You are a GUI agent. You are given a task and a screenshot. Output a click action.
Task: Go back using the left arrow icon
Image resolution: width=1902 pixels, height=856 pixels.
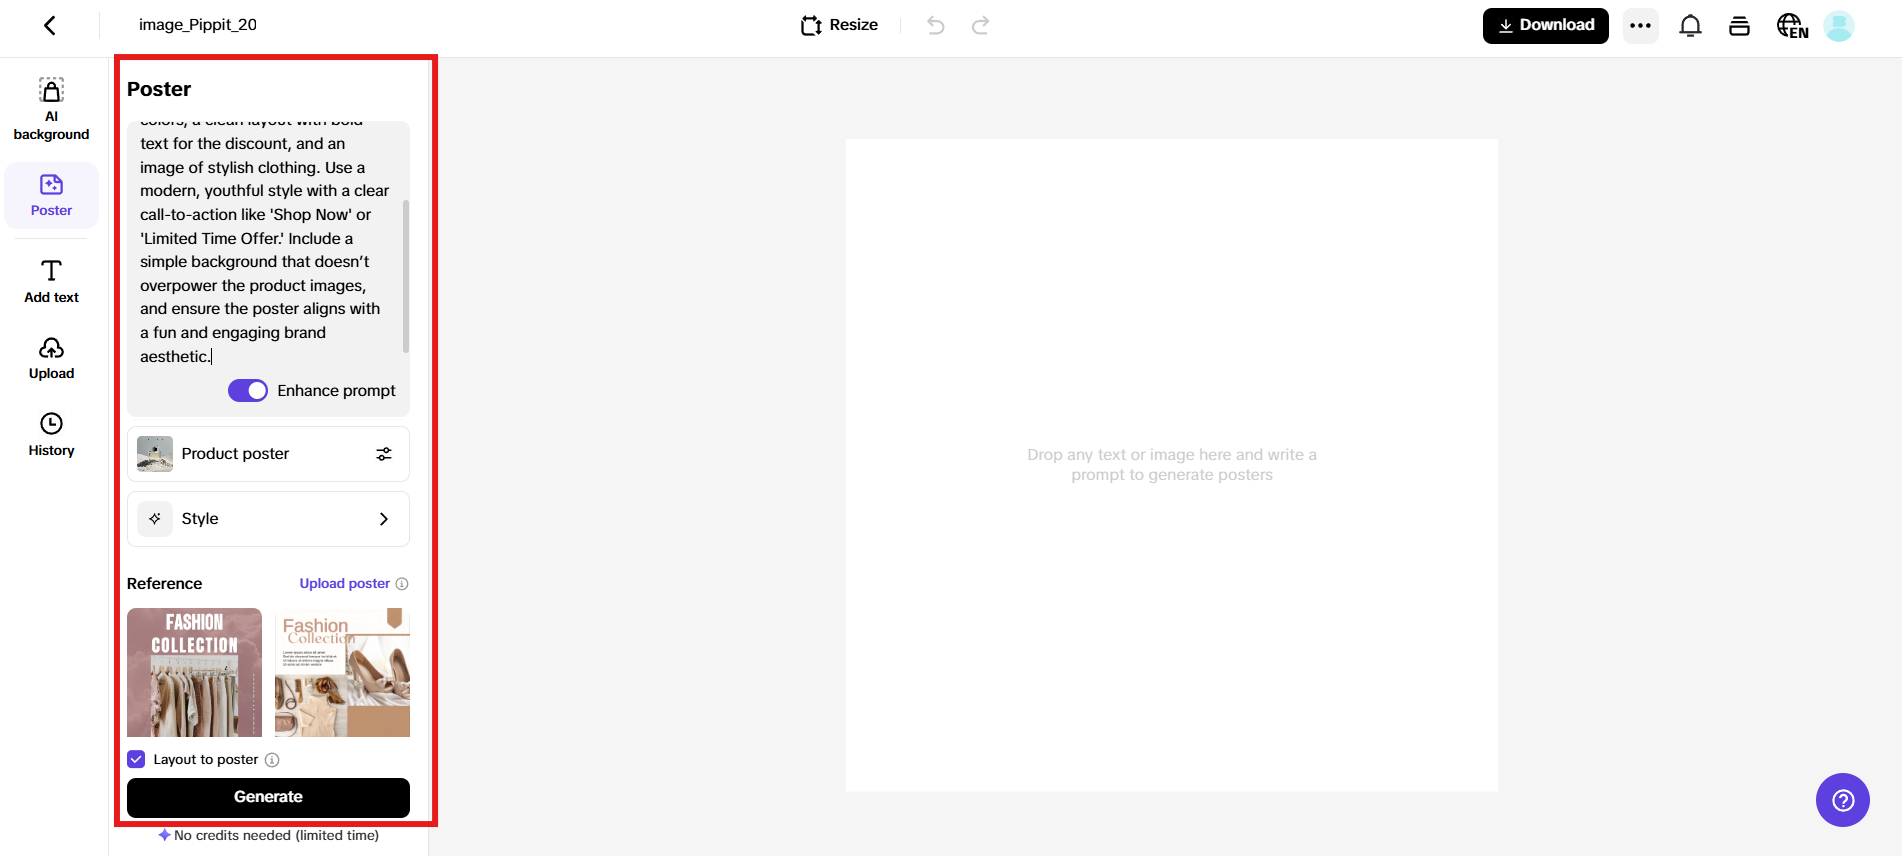click(50, 25)
